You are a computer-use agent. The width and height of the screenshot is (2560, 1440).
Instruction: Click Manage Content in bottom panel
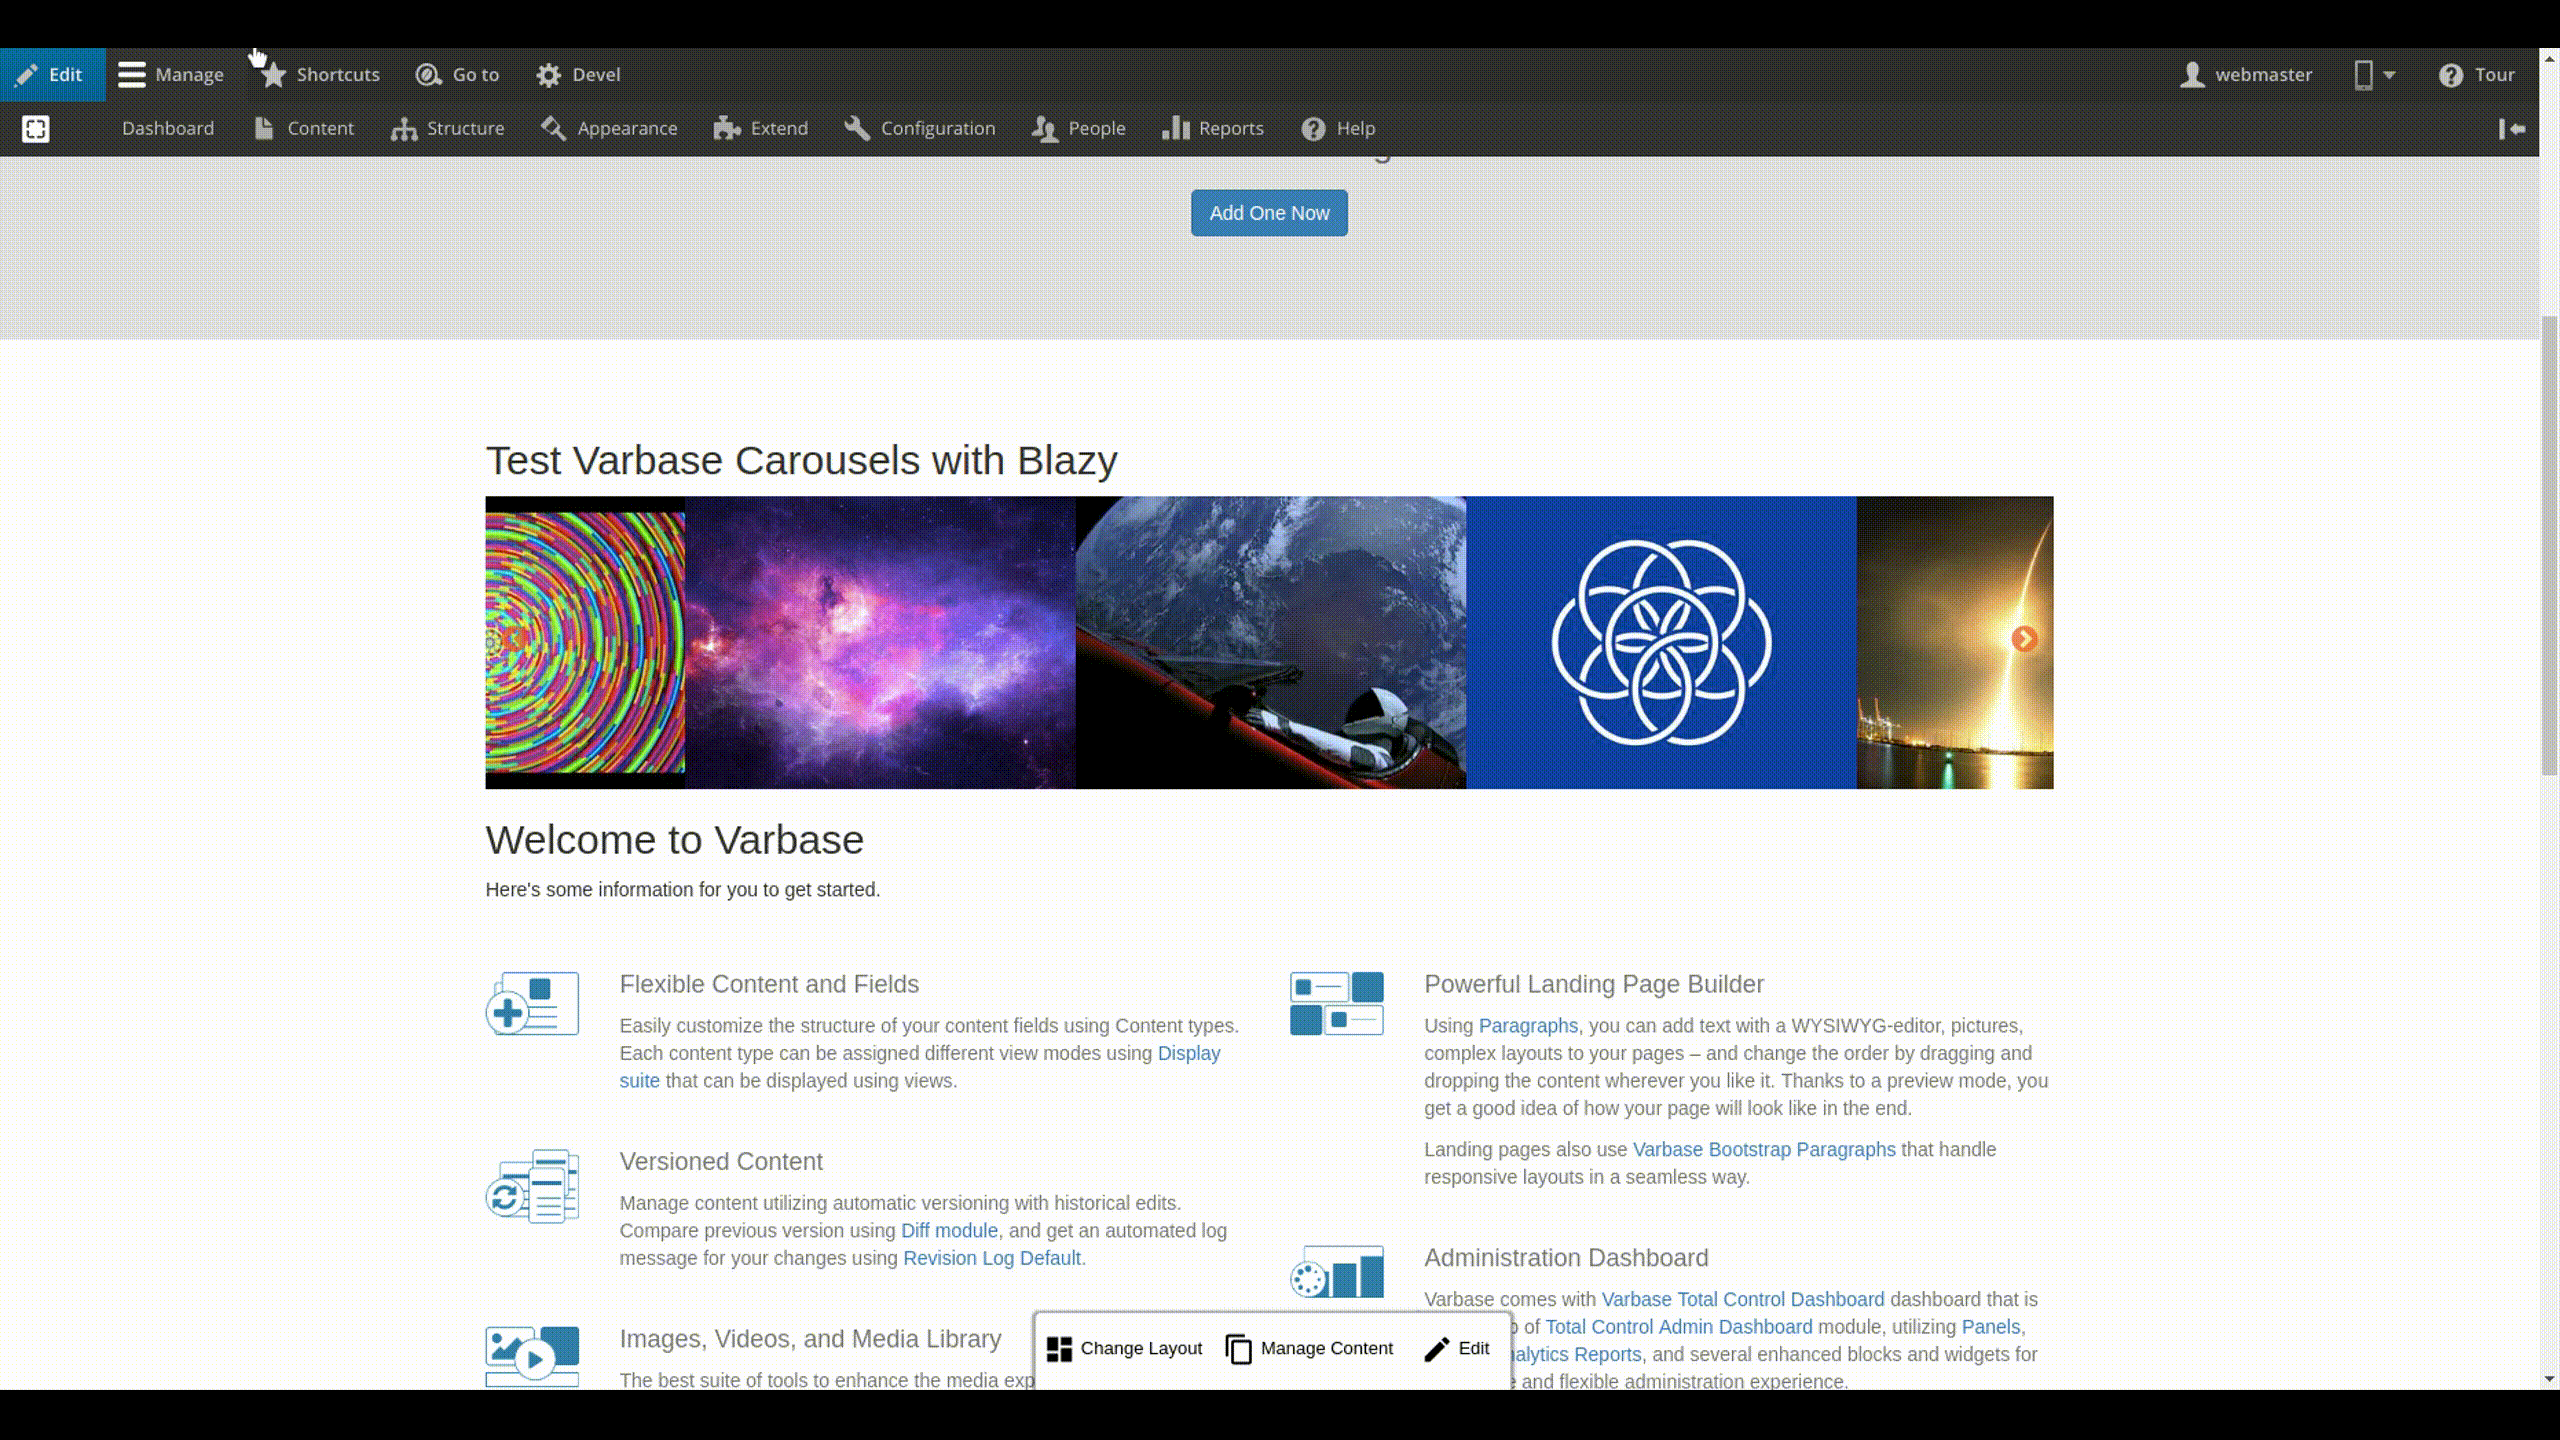coord(1309,1349)
